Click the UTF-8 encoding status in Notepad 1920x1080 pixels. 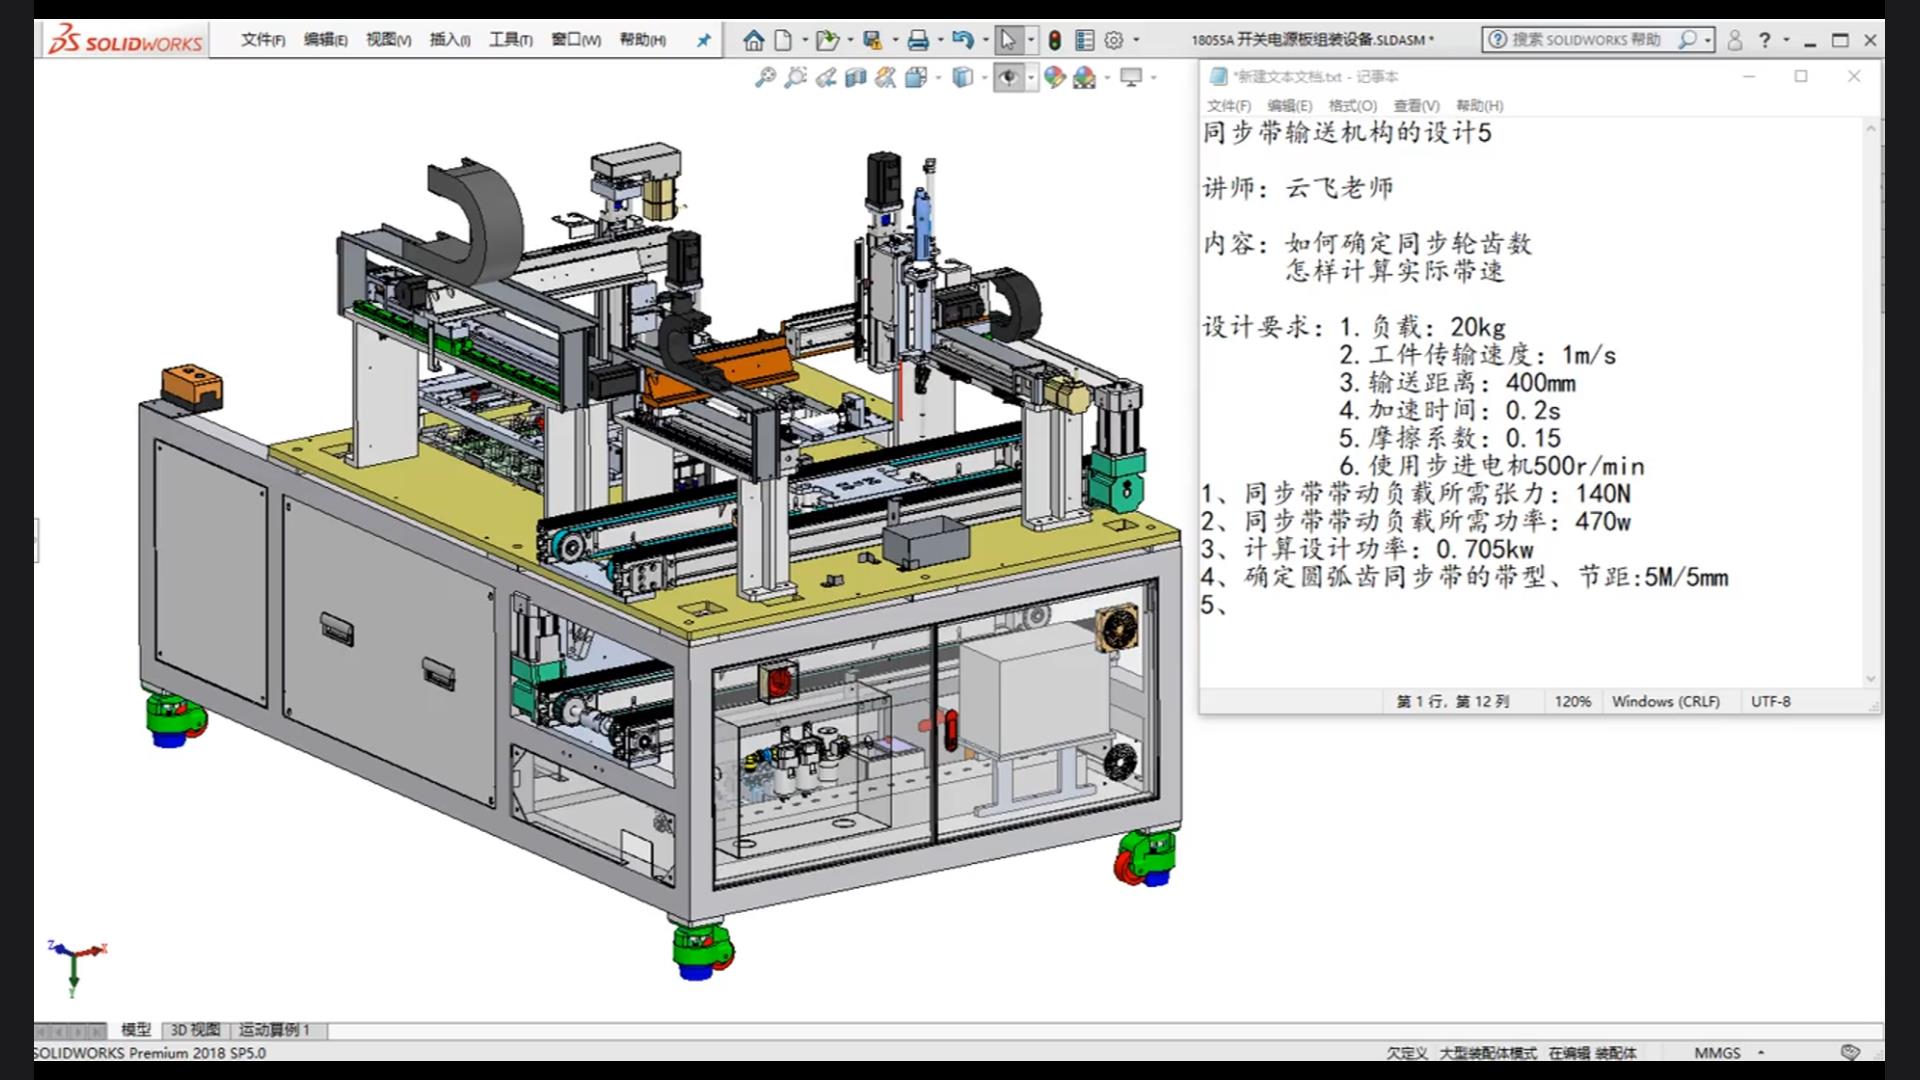tap(1770, 701)
